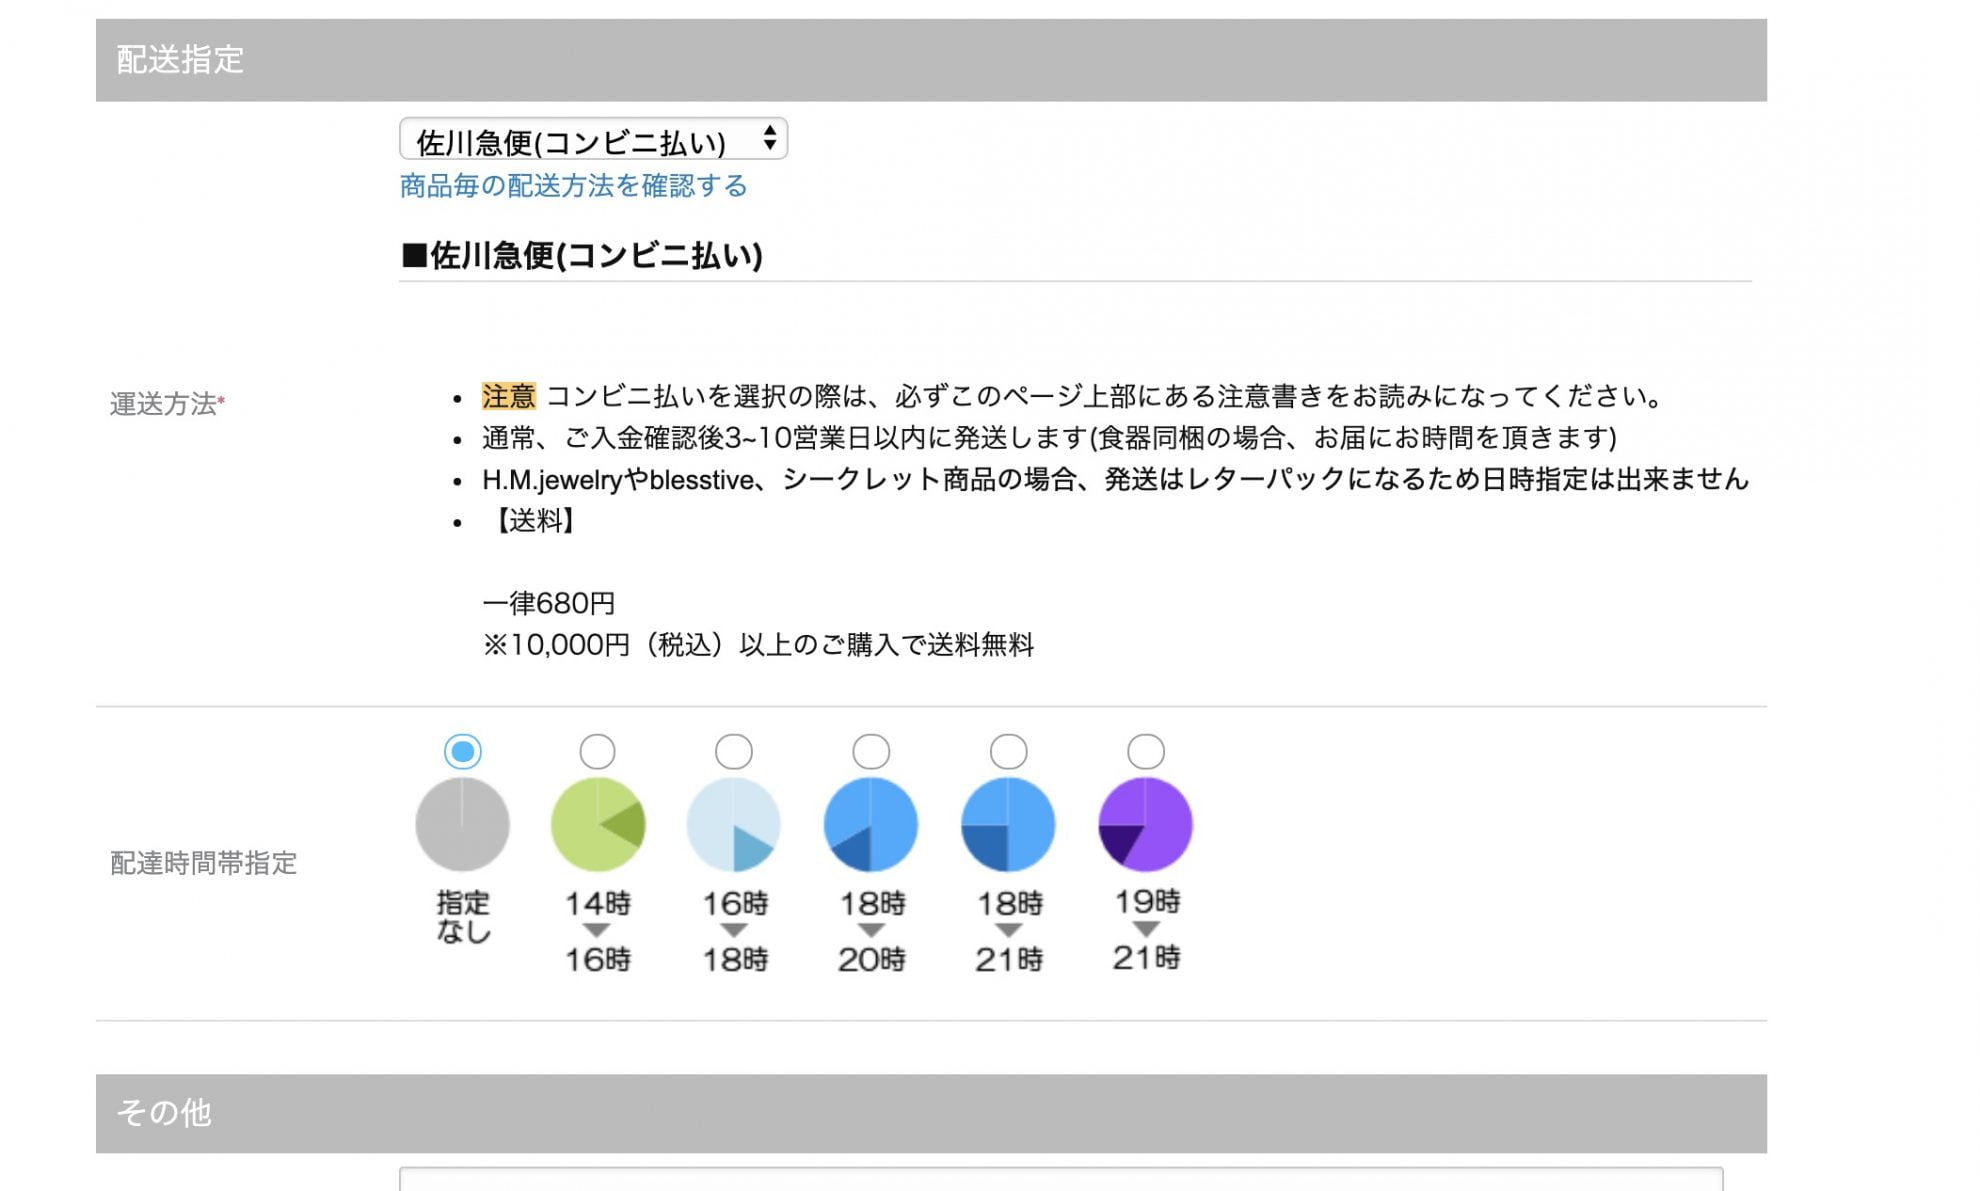Click the blue 18時–20時 pie chart icon

click(871, 824)
